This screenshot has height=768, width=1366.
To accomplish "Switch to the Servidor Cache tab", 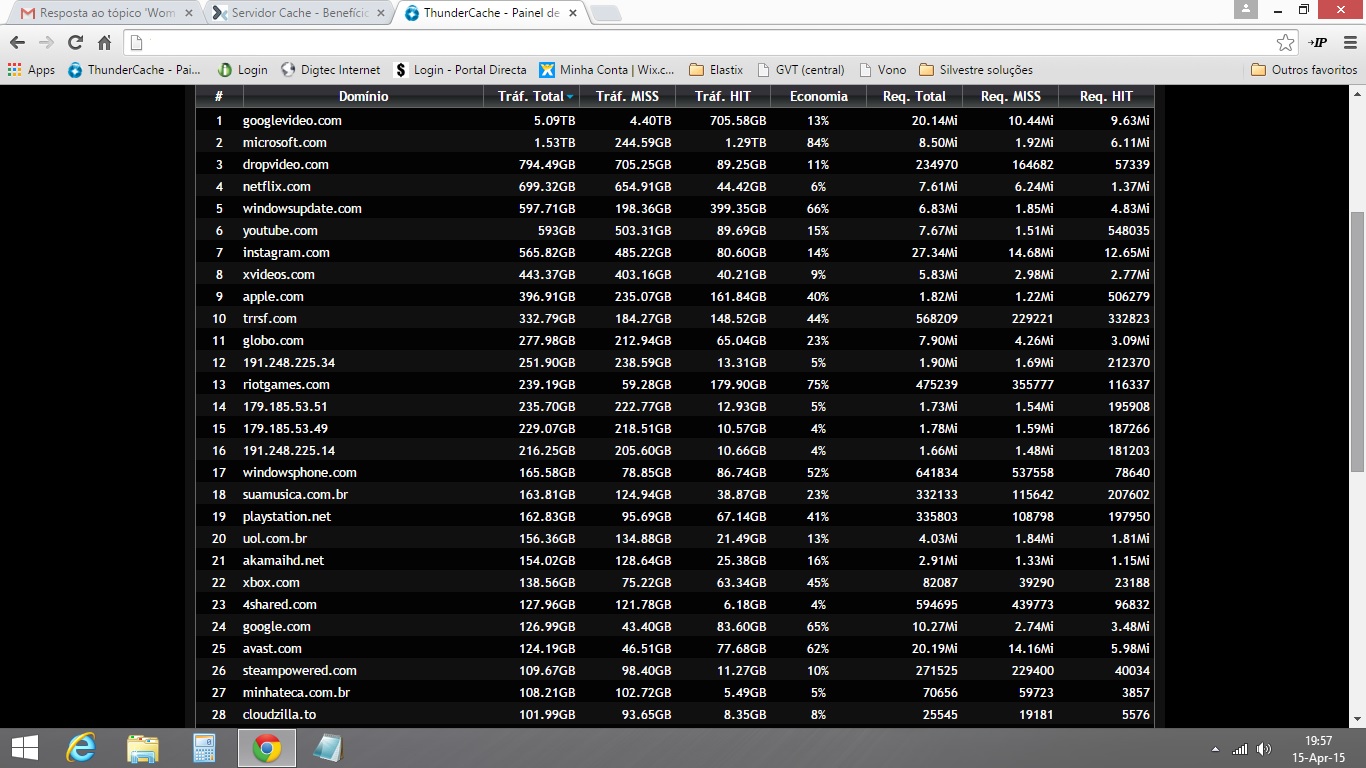I will pyautogui.click(x=298, y=13).
